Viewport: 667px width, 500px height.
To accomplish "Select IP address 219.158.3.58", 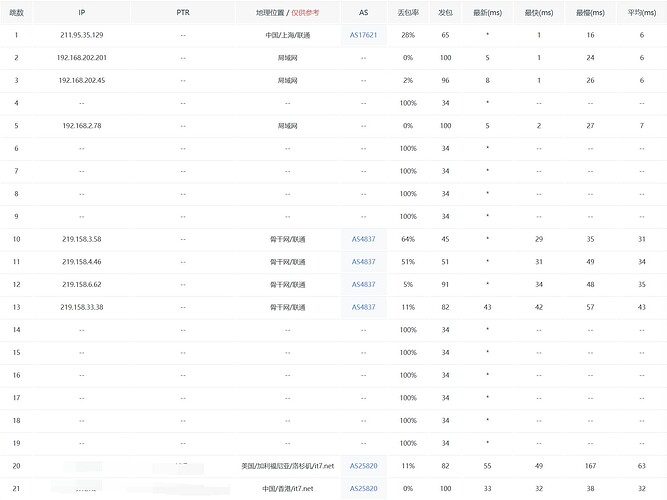I will pyautogui.click(x=82, y=239).
